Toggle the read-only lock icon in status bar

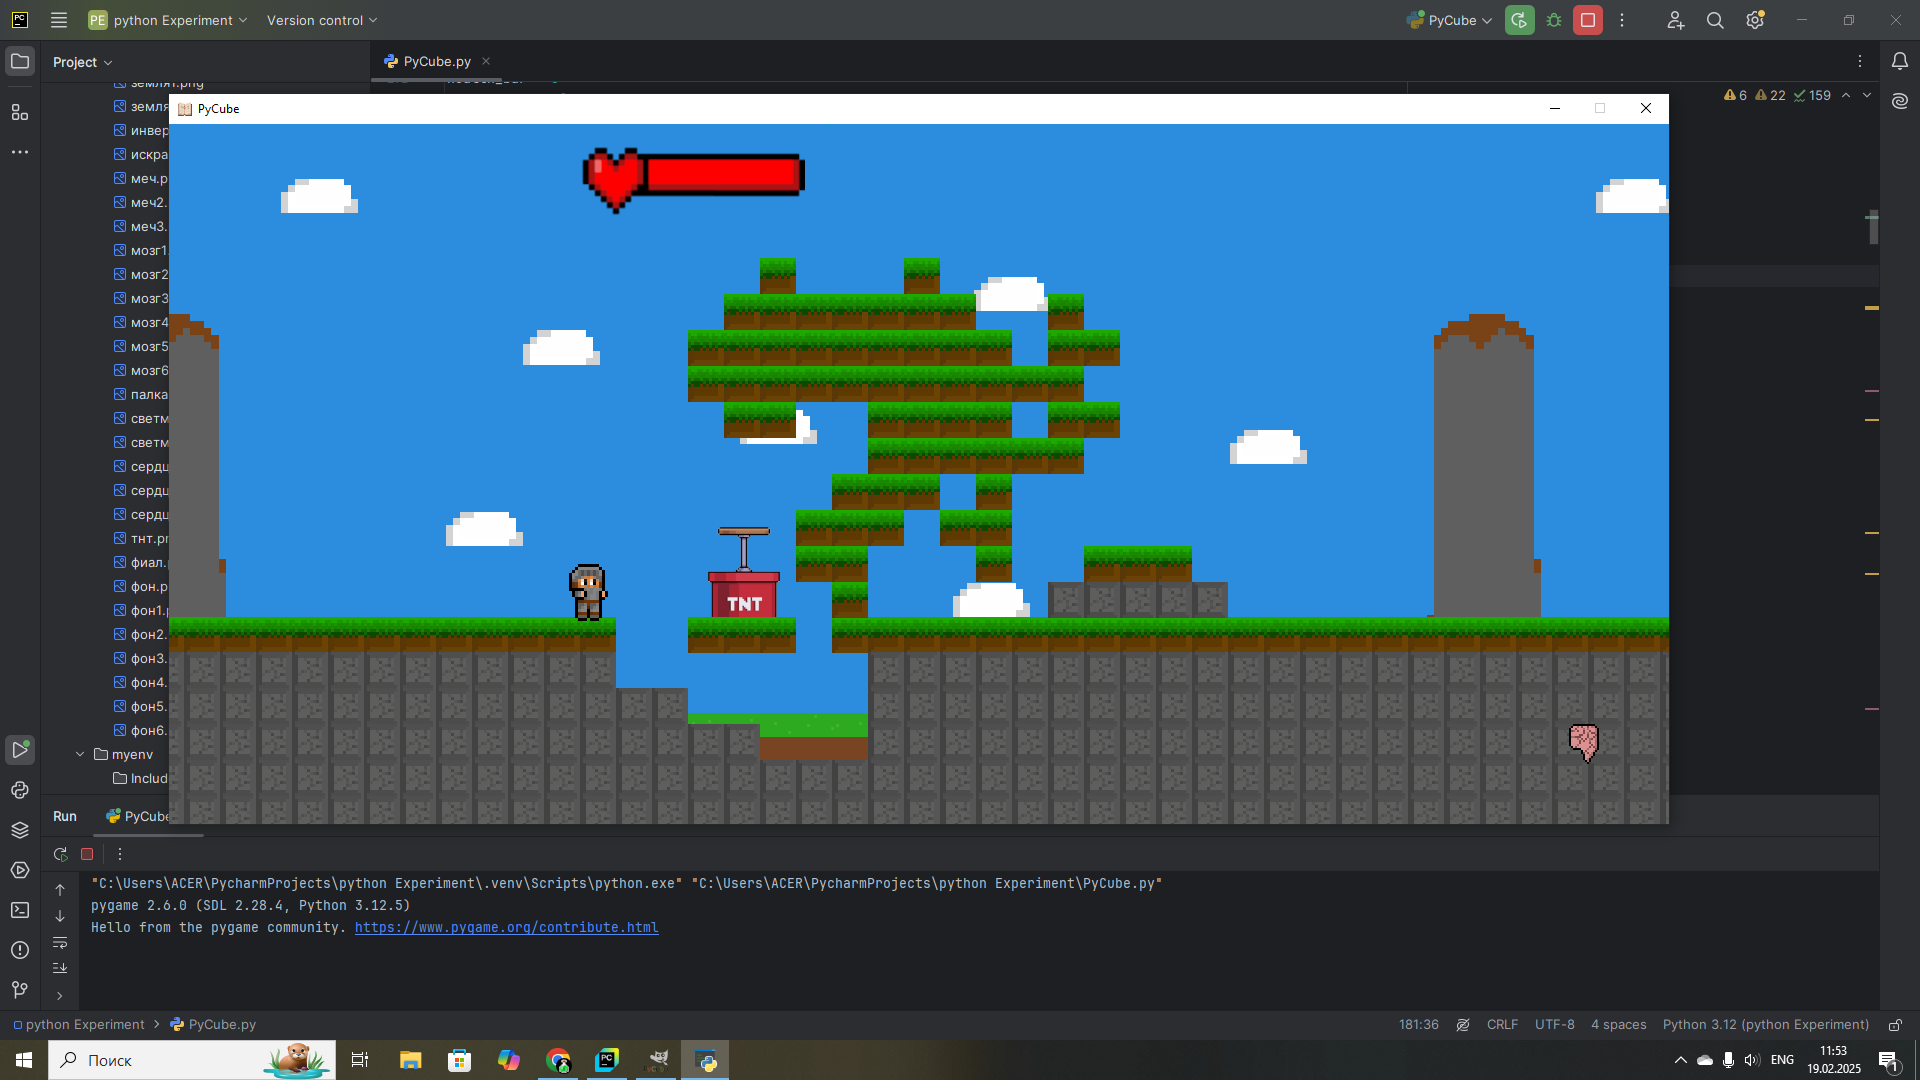tap(1895, 1025)
